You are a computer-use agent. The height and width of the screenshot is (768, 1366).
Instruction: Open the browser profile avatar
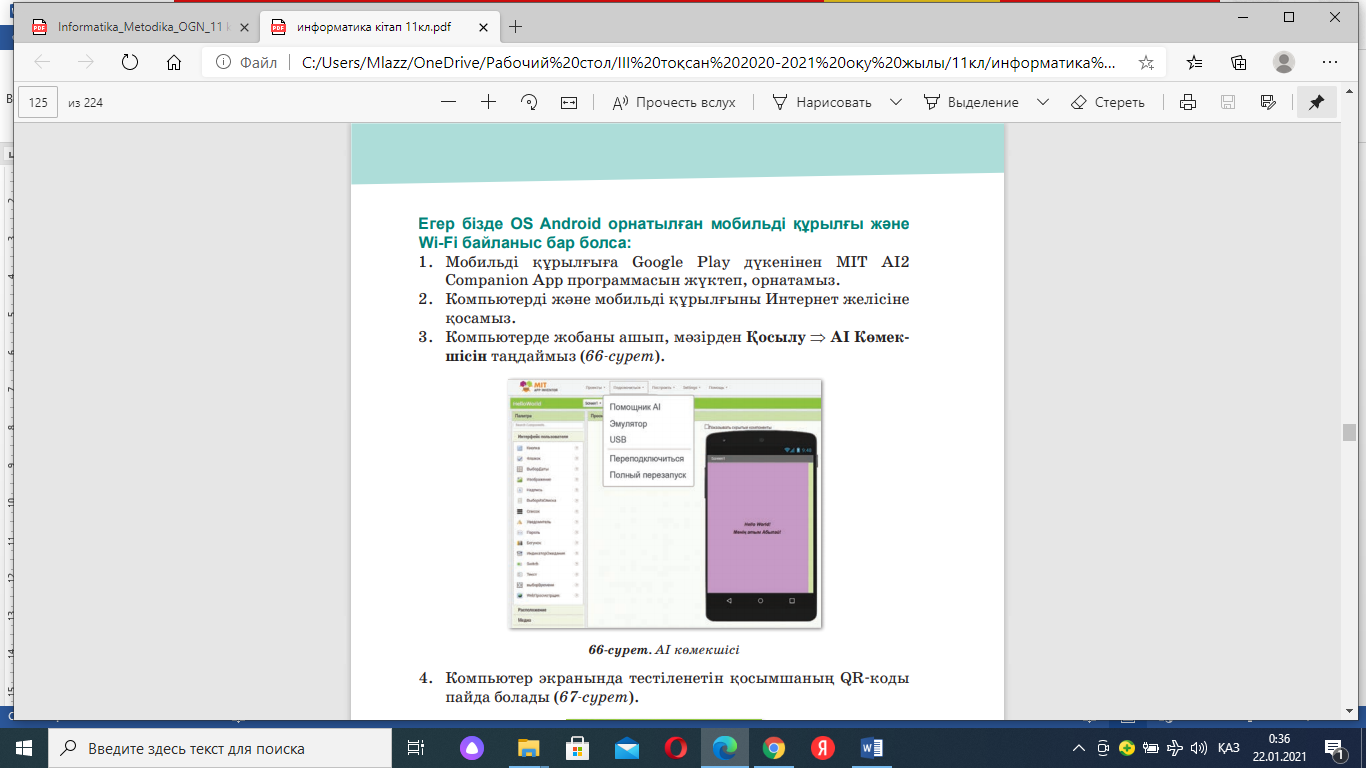tap(1284, 62)
